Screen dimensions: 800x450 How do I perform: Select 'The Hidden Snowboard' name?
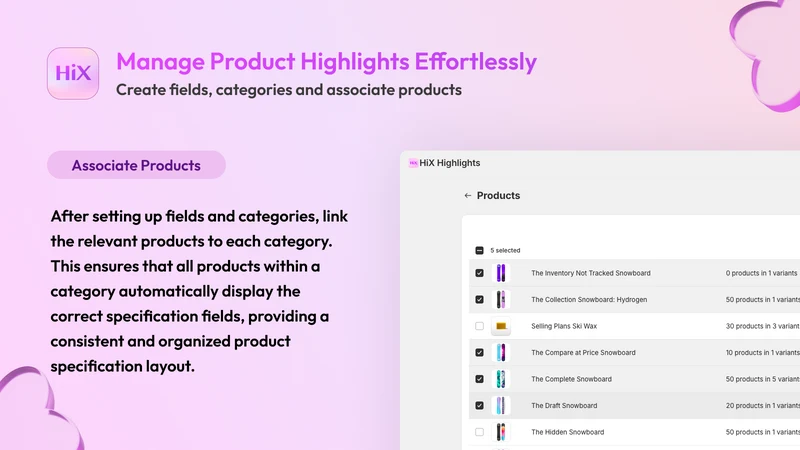(567, 432)
